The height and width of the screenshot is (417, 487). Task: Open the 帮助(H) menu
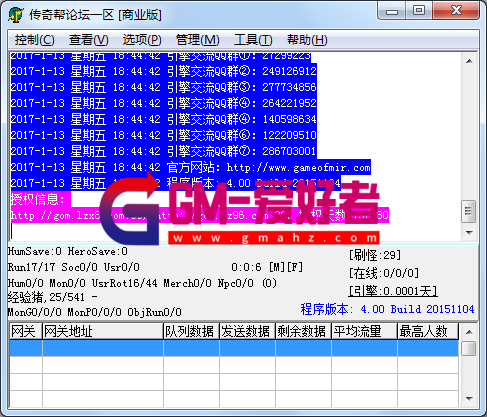coord(307,40)
